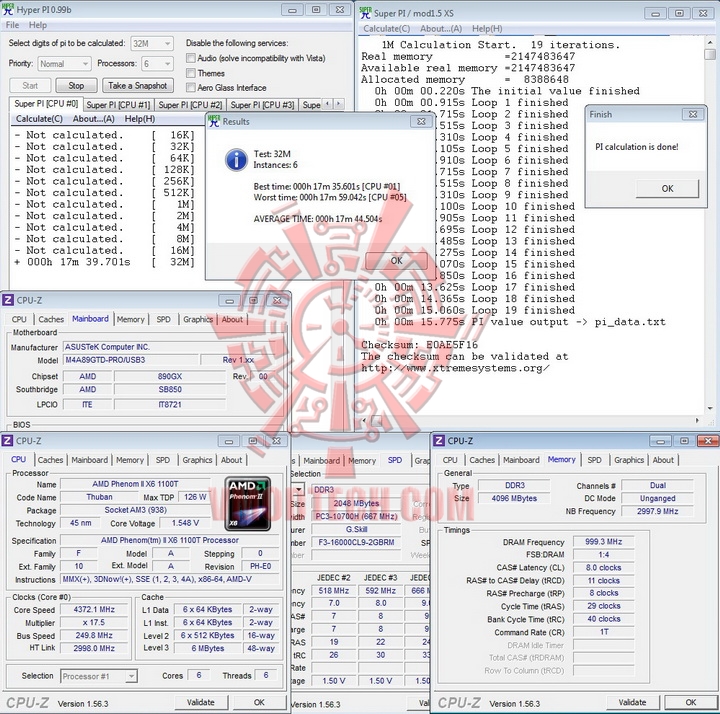720x714 pixels.
Task: Open Hyper PI Help menu
Action: pyautogui.click(x=38, y=25)
